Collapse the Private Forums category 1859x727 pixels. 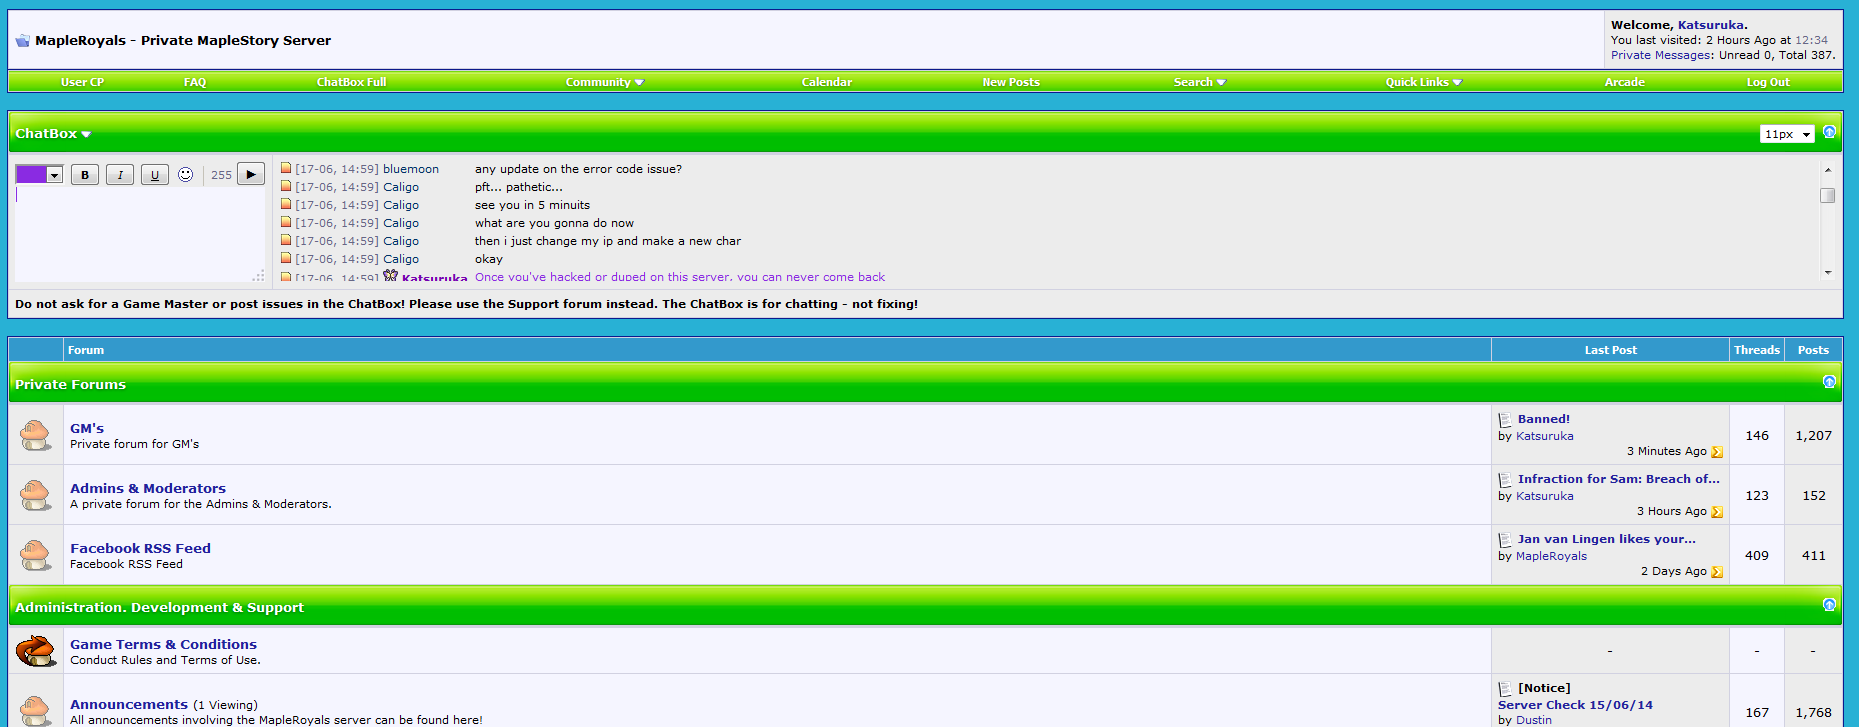pyautogui.click(x=1829, y=382)
